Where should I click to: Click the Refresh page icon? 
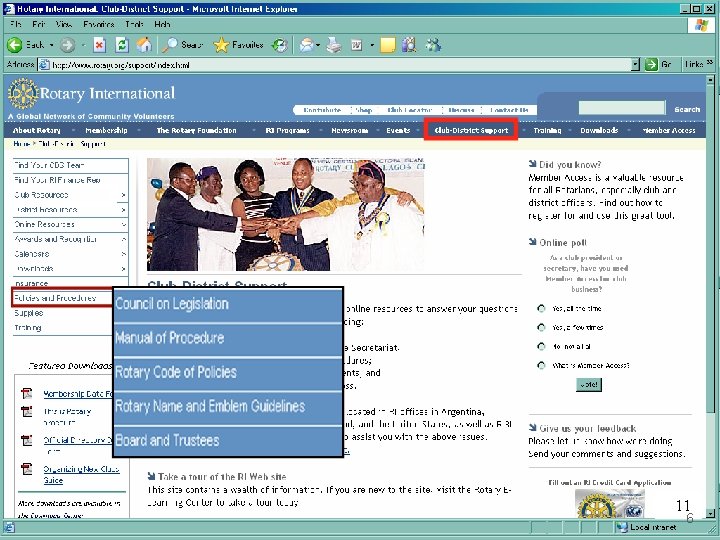(122, 45)
